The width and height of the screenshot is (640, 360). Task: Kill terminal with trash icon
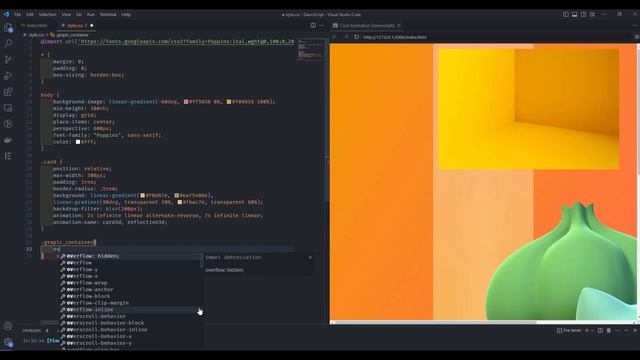point(609,330)
